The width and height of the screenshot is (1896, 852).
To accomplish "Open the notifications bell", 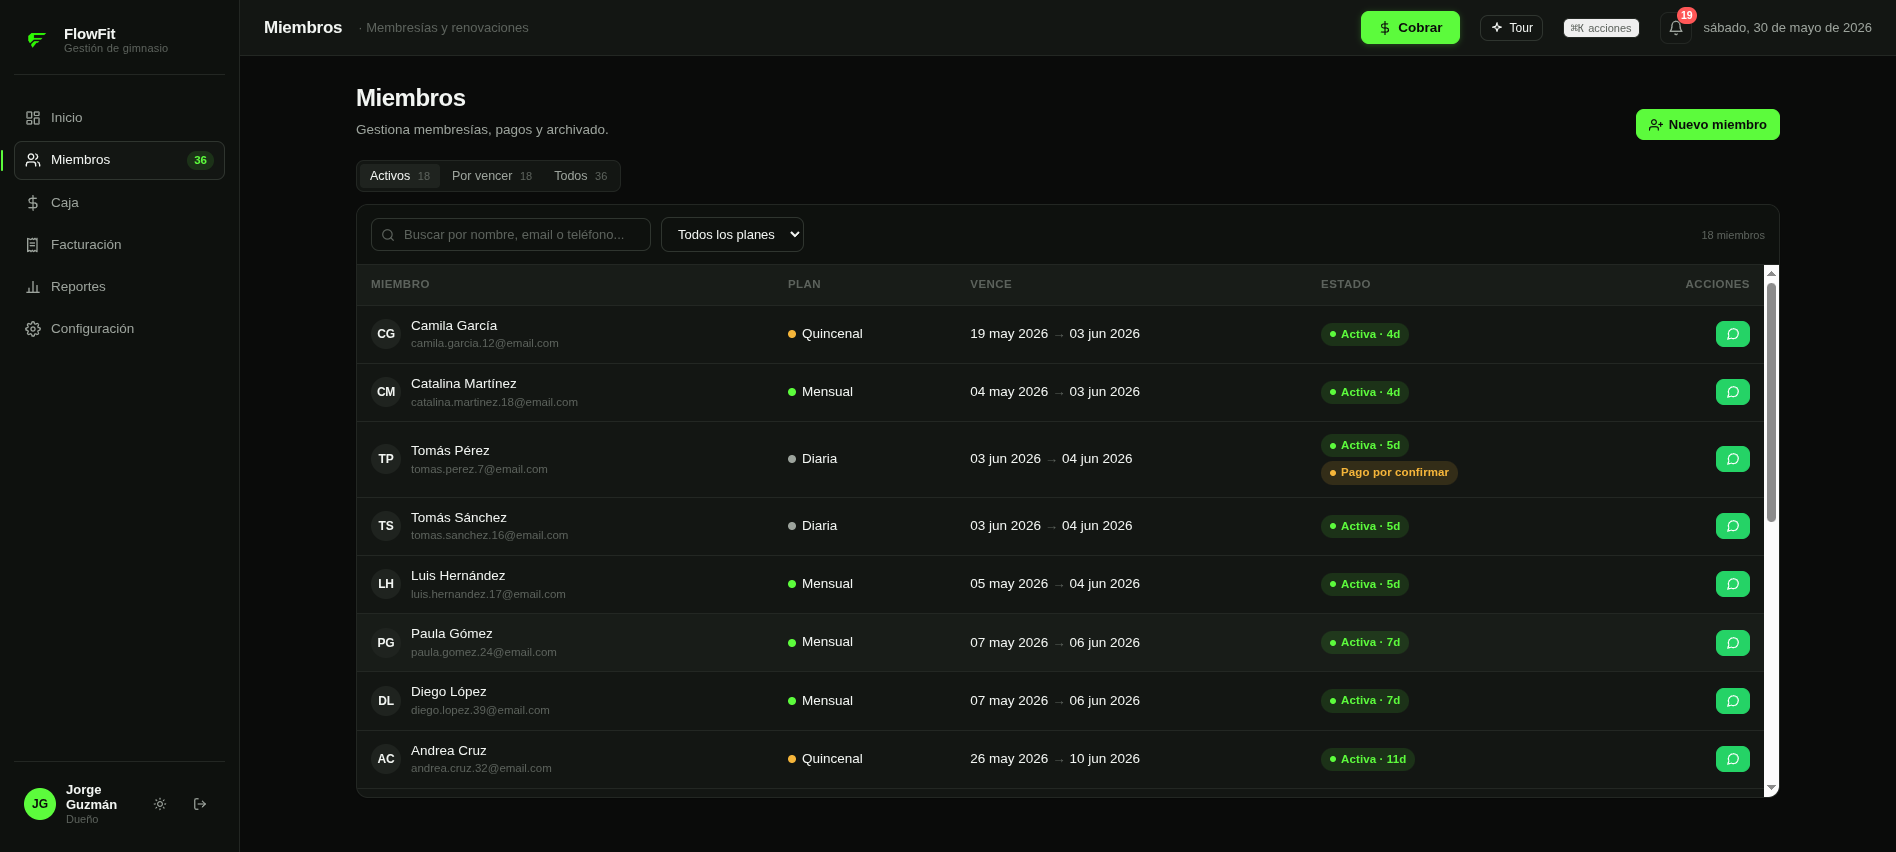I will coord(1676,28).
